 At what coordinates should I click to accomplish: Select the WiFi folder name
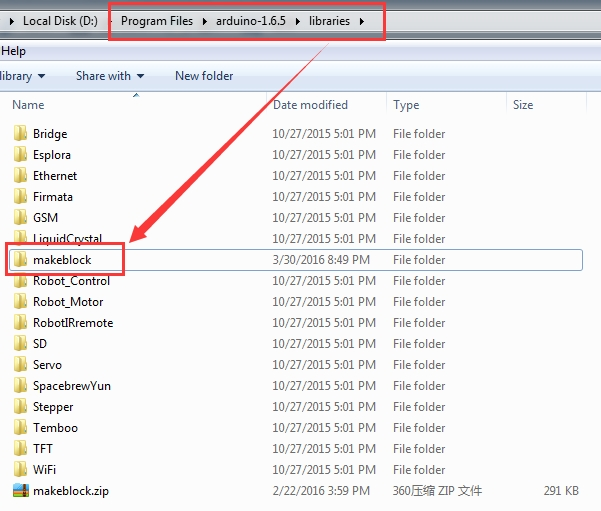coord(44,470)
